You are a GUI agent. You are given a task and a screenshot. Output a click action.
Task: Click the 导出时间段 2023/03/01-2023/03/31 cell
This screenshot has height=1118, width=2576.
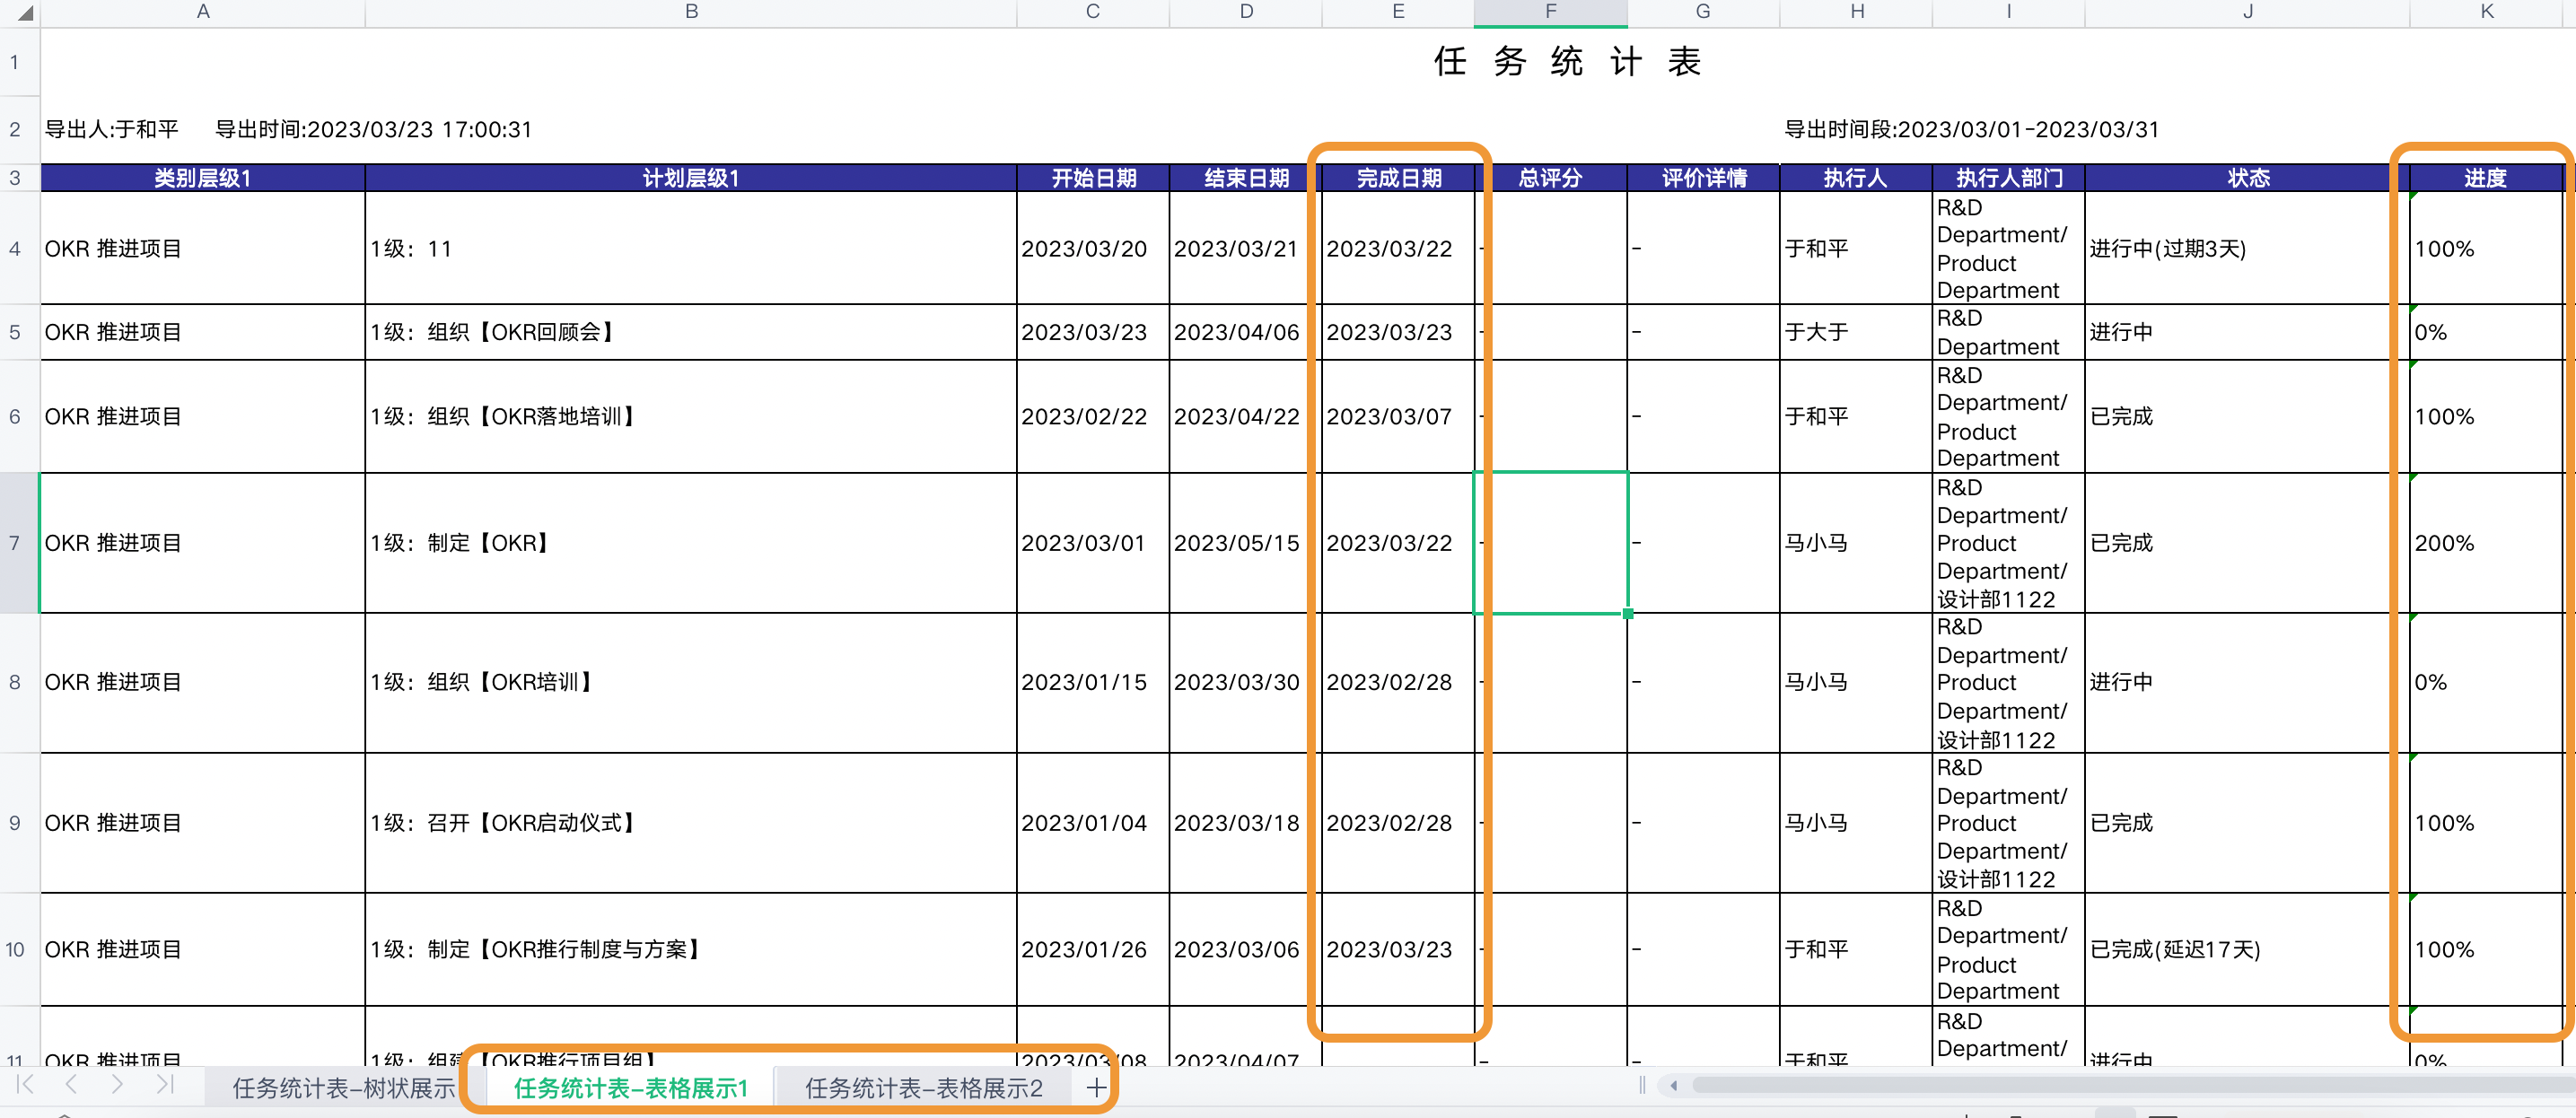coord(1971,129)
